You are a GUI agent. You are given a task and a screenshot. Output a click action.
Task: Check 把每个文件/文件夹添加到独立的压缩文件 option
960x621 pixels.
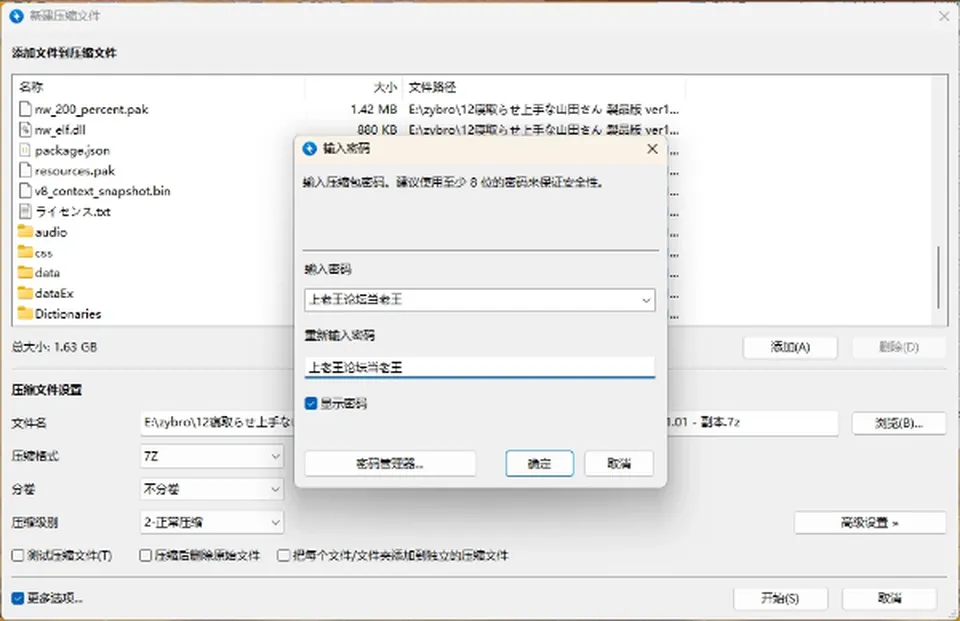pos(283,555)
